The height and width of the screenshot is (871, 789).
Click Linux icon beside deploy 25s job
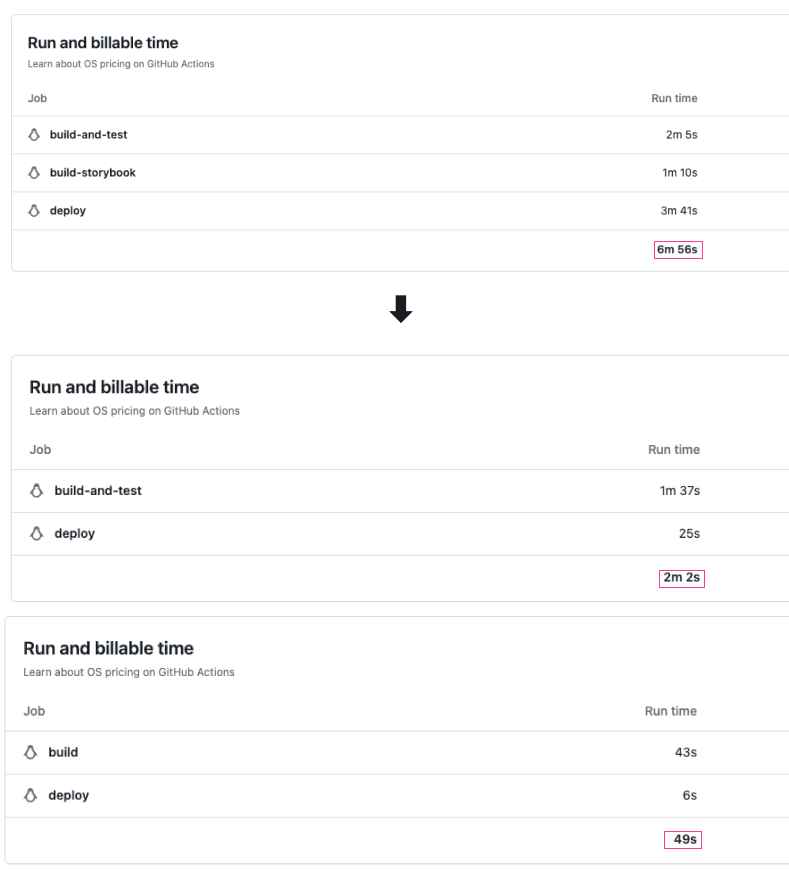[37, 533]
